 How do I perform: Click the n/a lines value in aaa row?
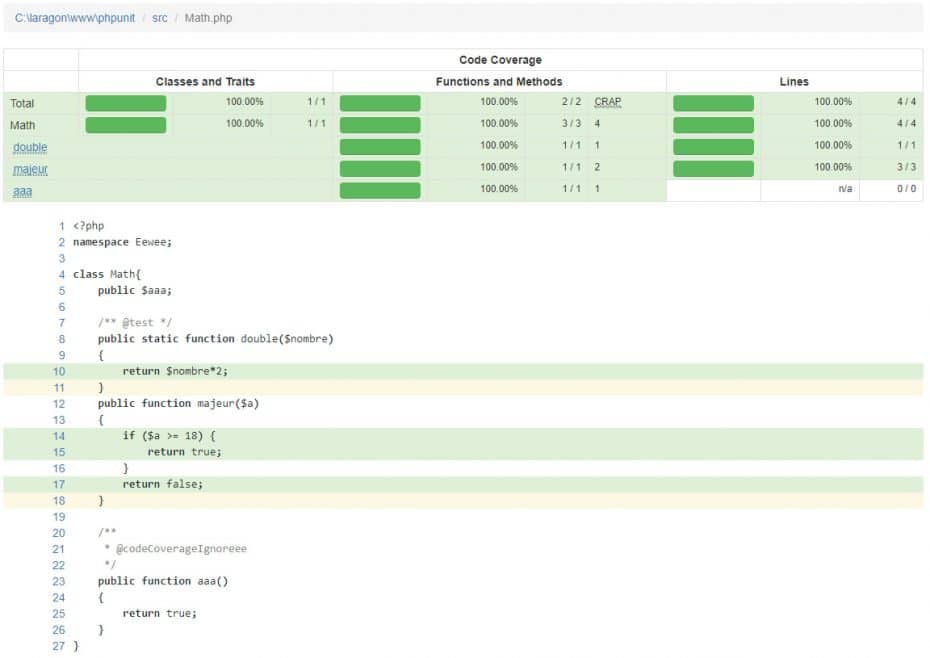845,189
